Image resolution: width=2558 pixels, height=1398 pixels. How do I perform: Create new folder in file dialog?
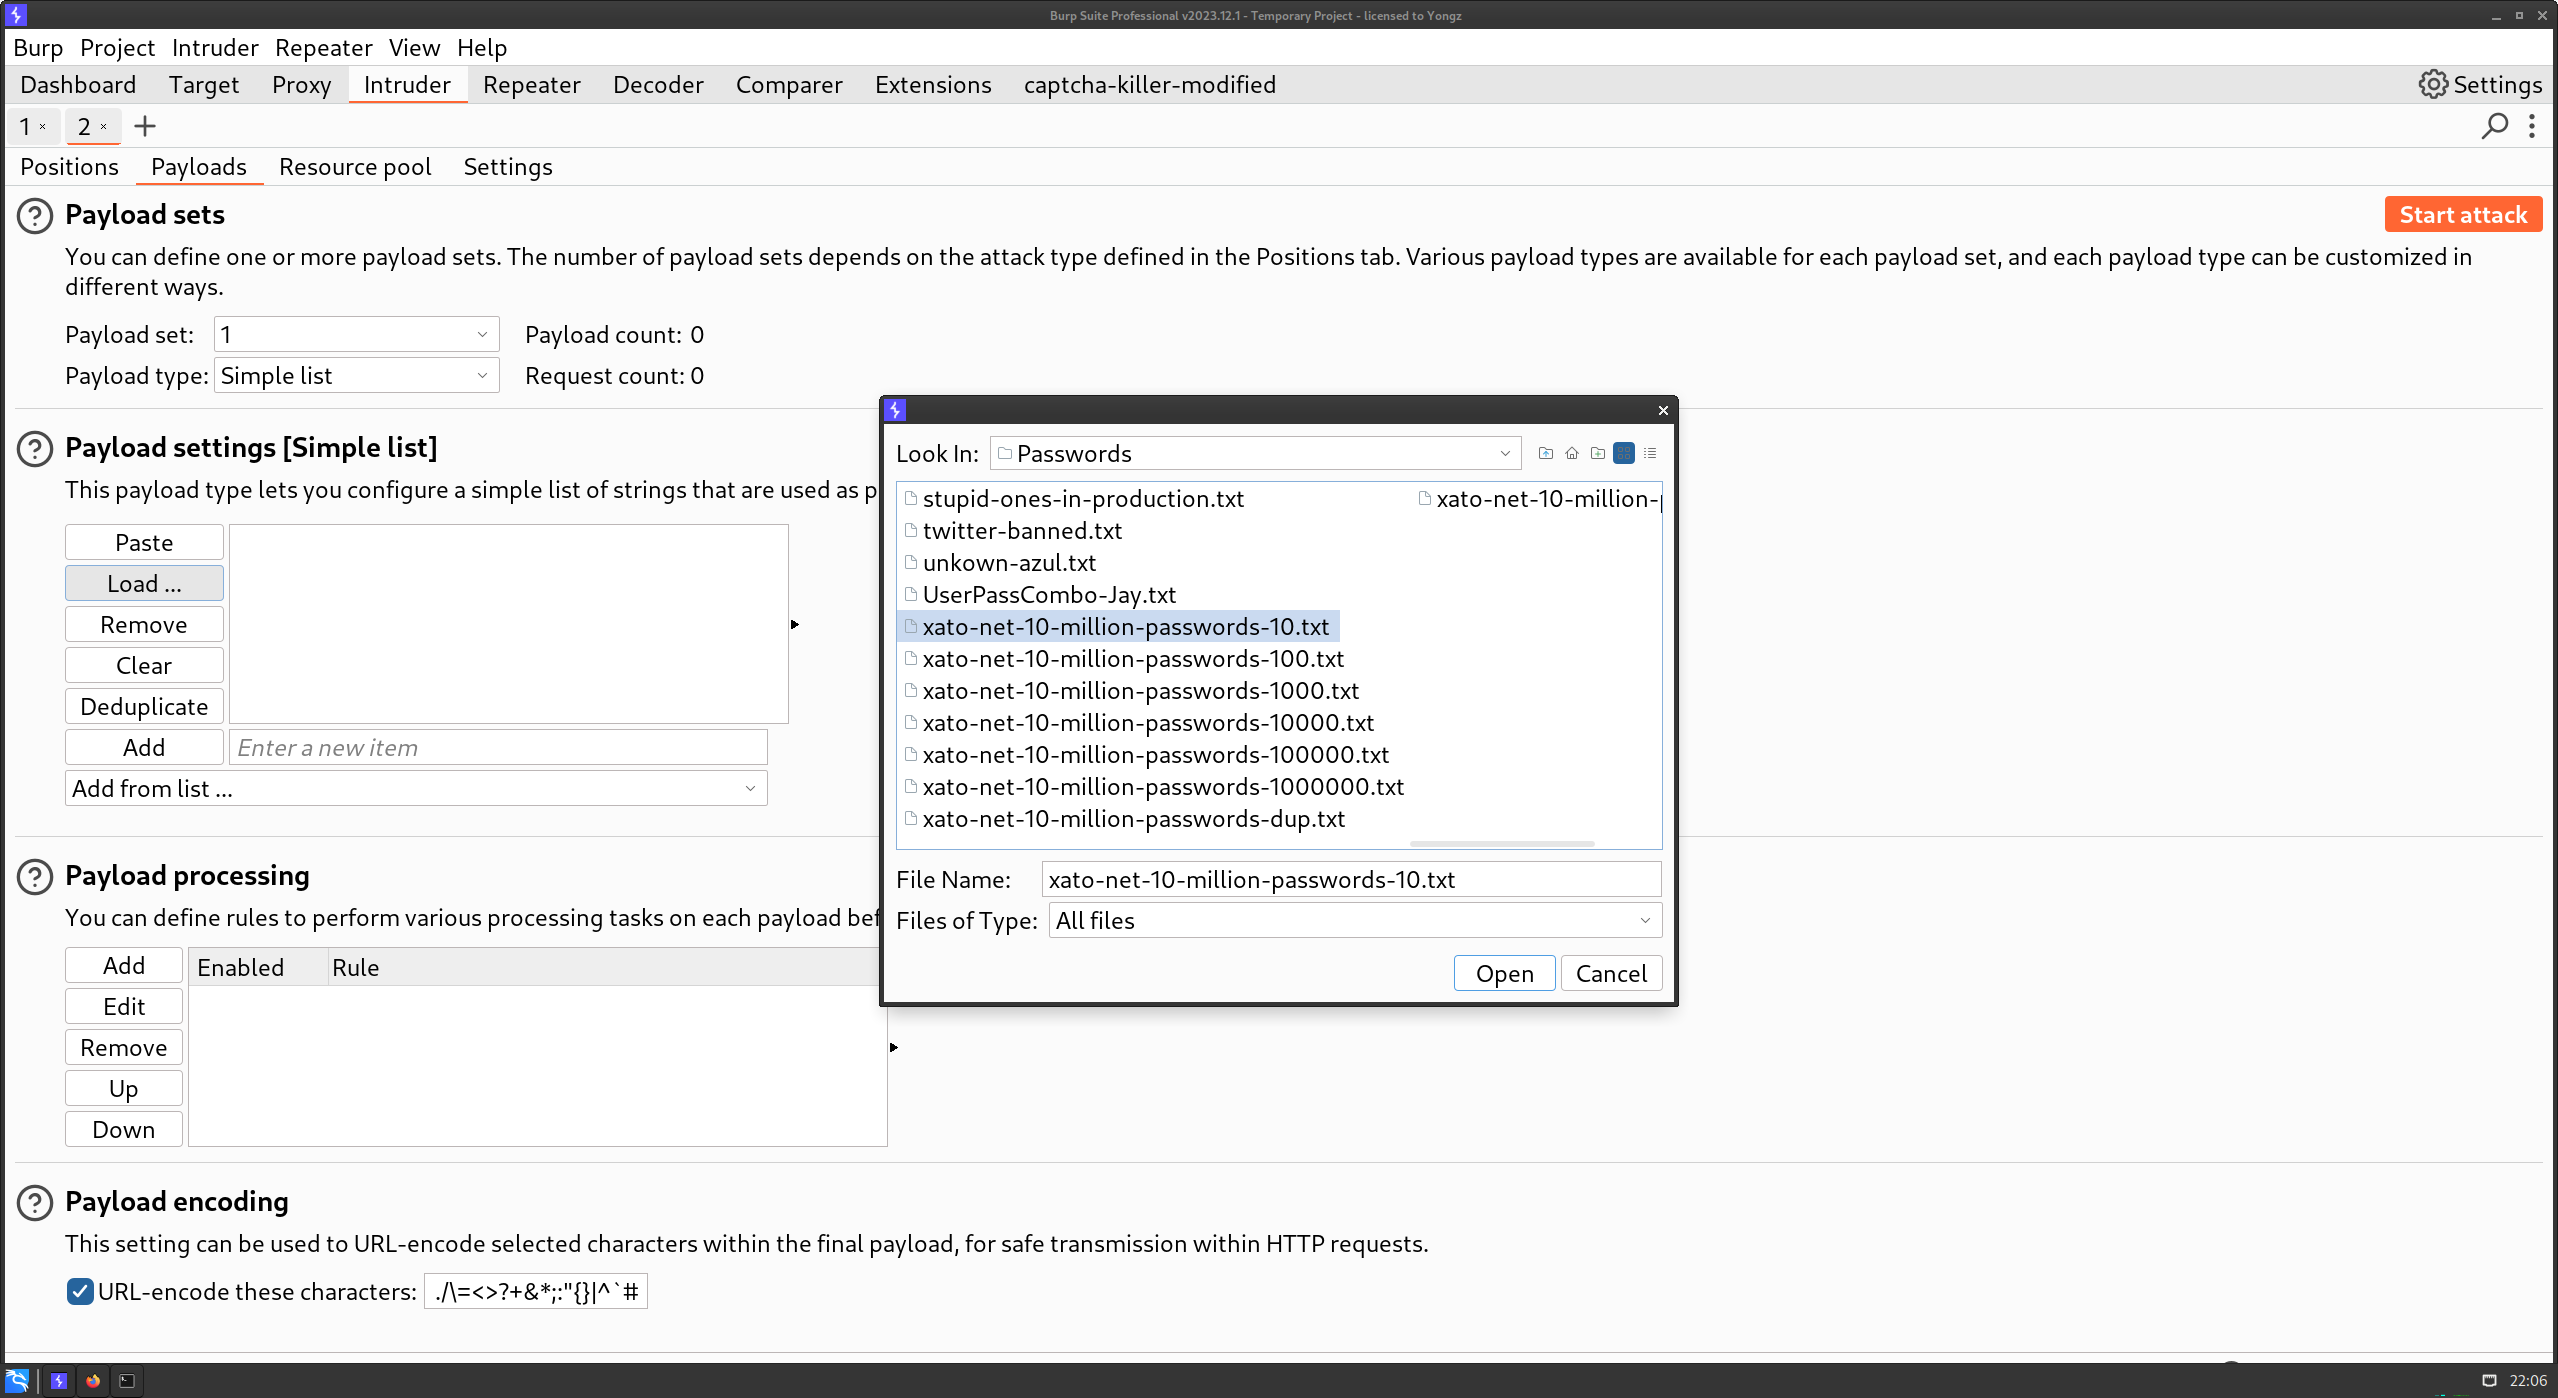[x=1598, y=453]
